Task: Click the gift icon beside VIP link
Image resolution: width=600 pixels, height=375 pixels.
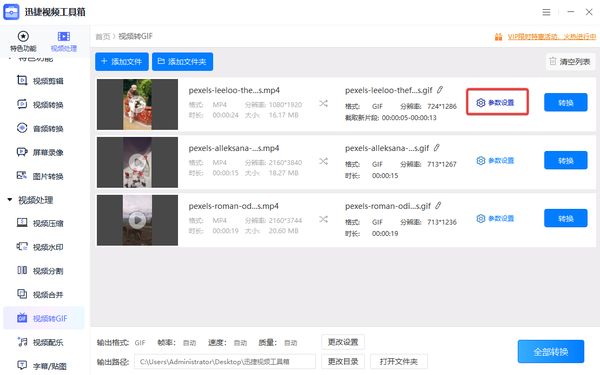Action: click(498, 37)
